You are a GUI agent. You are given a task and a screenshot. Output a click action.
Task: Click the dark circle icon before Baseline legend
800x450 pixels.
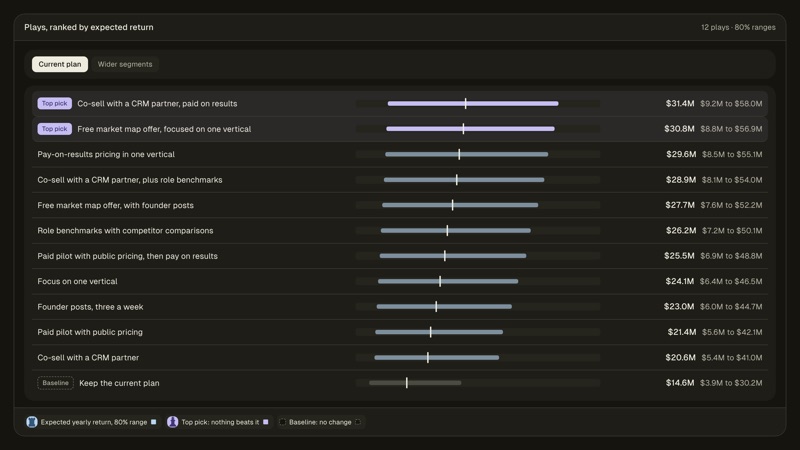point(282,422)
